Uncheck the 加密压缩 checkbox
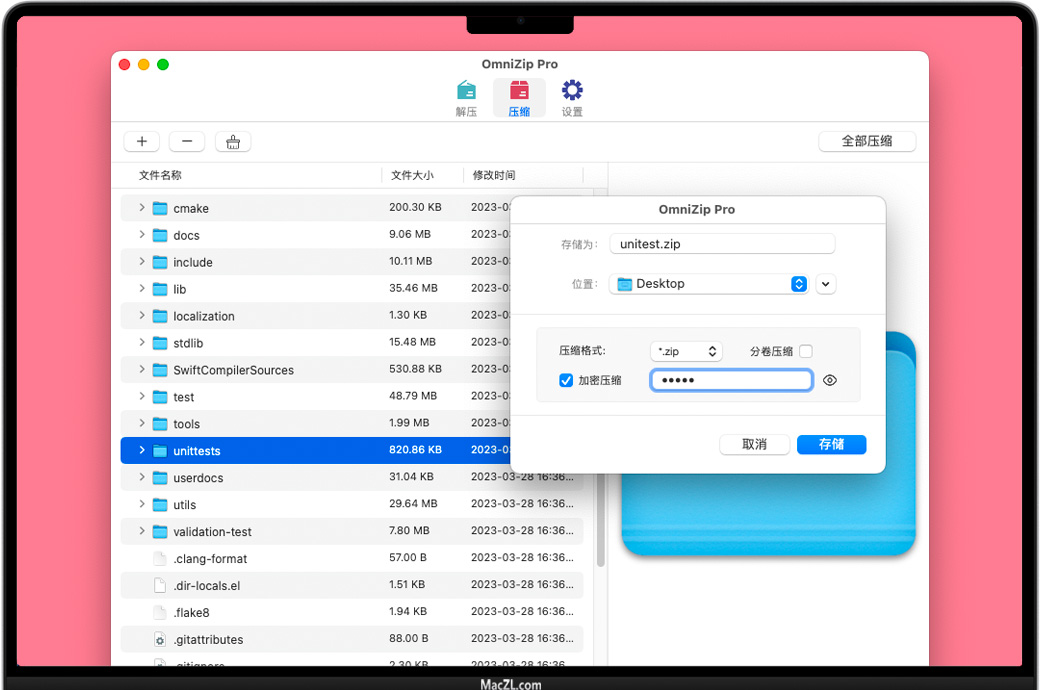This screenshot has height=690, width=1040. [566, 381]
